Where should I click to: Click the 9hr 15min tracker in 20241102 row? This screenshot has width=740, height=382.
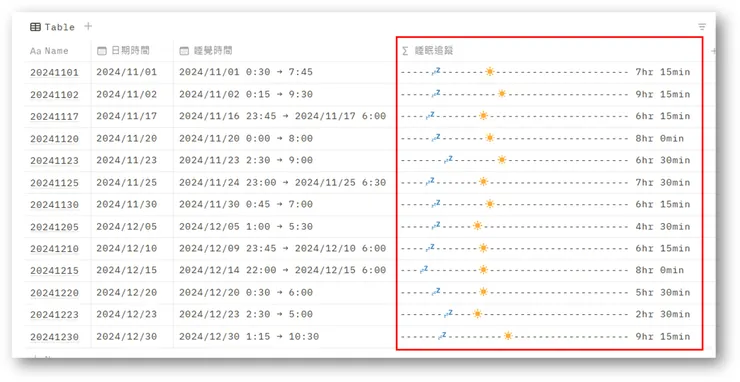(x=546, y=94)
